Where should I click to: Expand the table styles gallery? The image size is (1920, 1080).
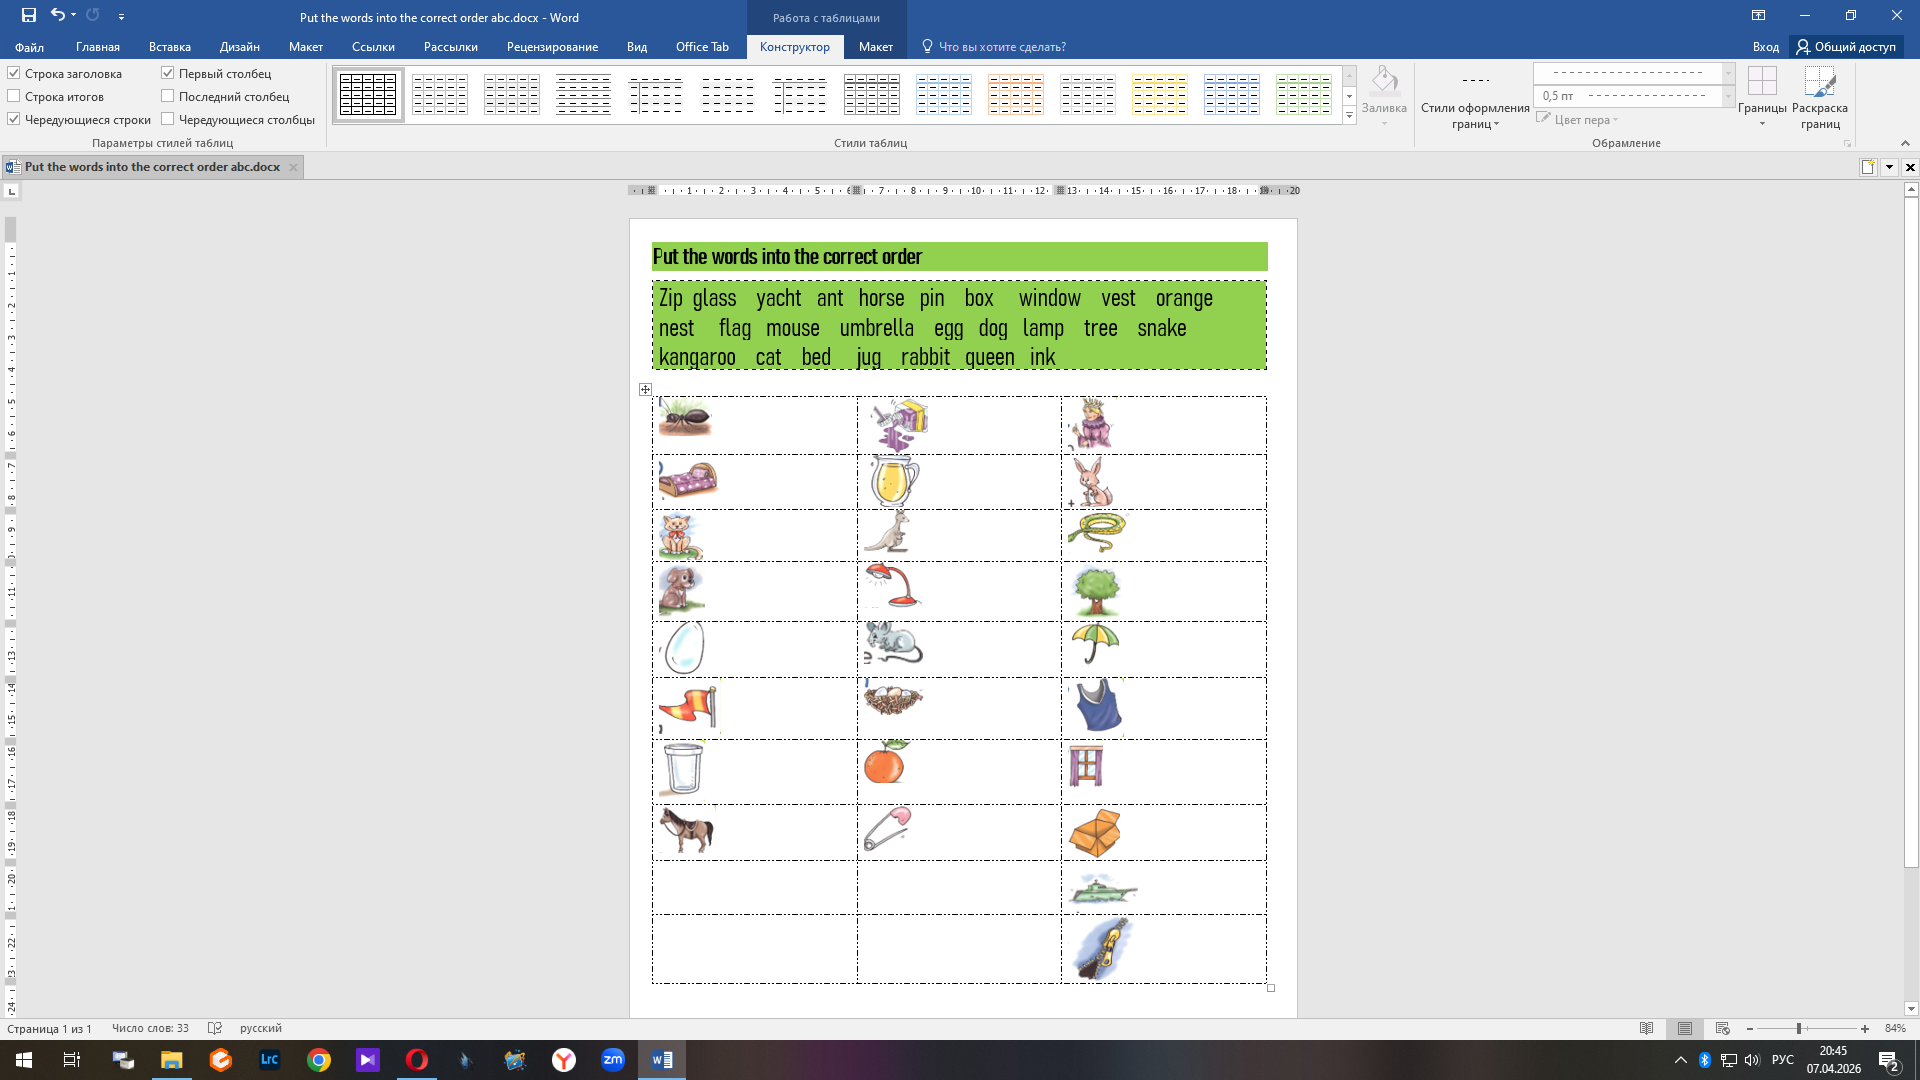tap(1349, 117)
